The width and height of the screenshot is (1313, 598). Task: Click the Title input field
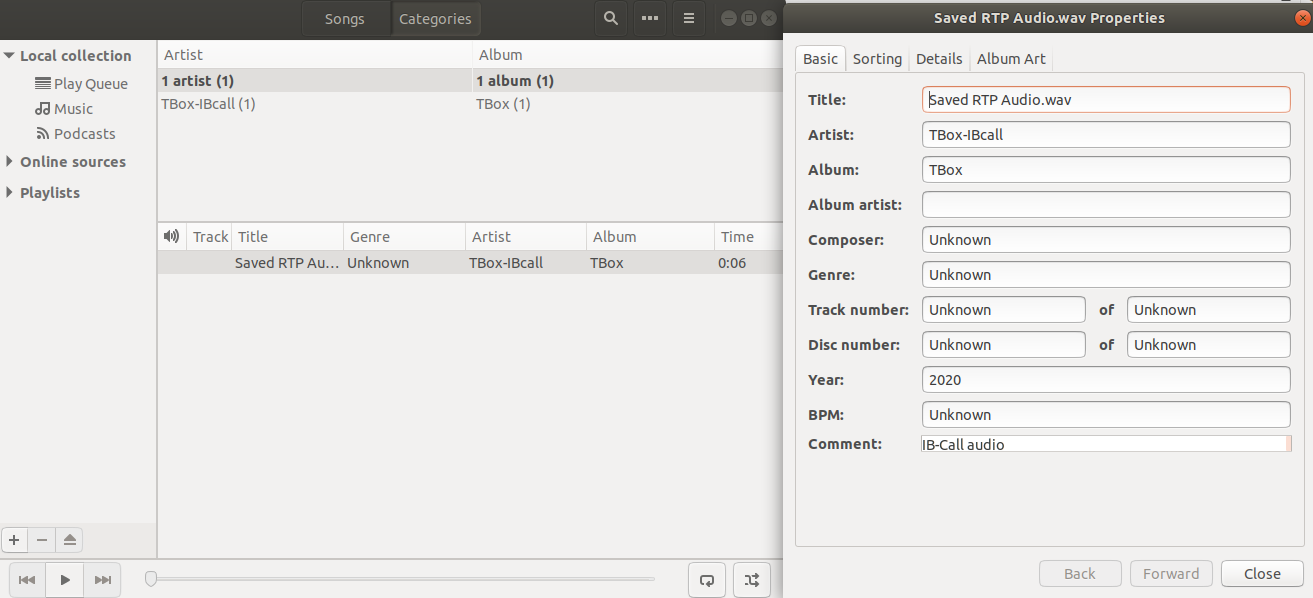coord(1106,100)
